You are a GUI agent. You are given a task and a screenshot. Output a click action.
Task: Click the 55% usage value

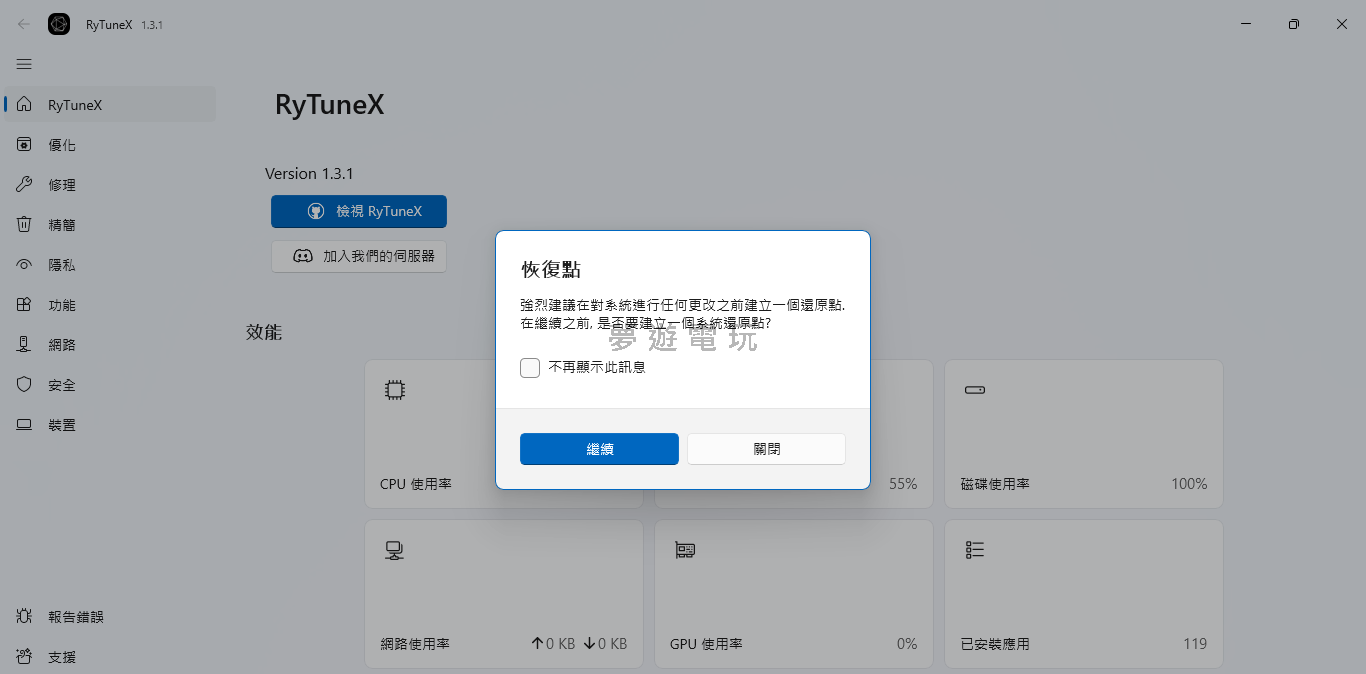coord(903,484)
